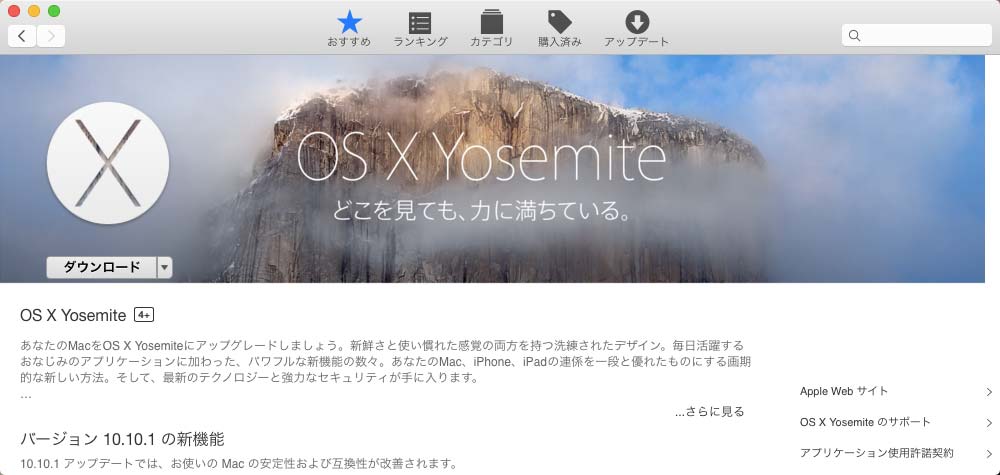The image size is (1000, 475).
Task: Open the カテゴリ categories tab
Action: (491, 29)
